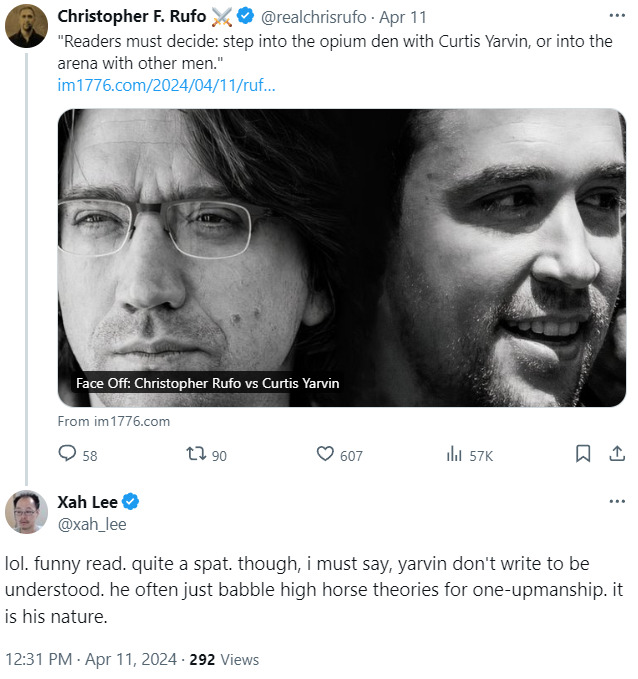The image size is (638, 679).
Task: Click Xah Lee's profile avatar
Action: click(x=26, y=512)
